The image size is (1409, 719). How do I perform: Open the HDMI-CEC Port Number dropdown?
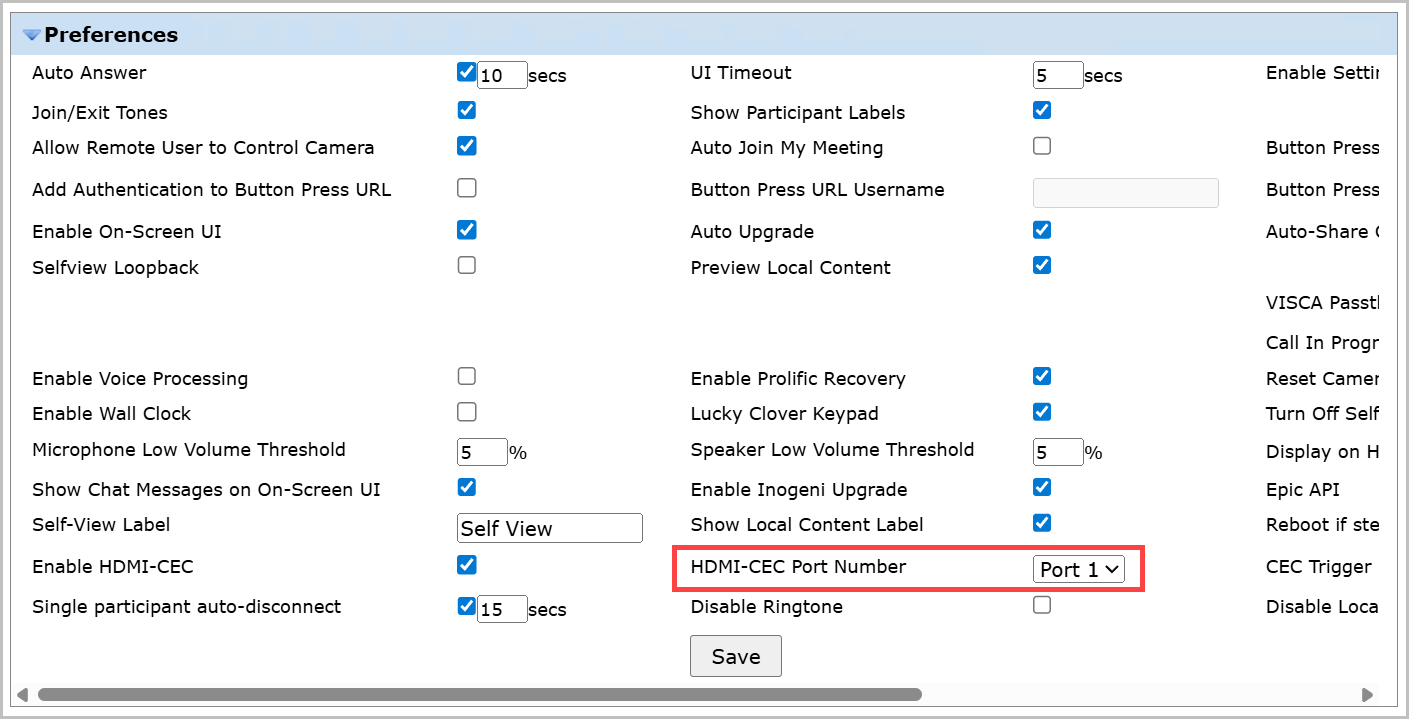tap(1078, 569)
